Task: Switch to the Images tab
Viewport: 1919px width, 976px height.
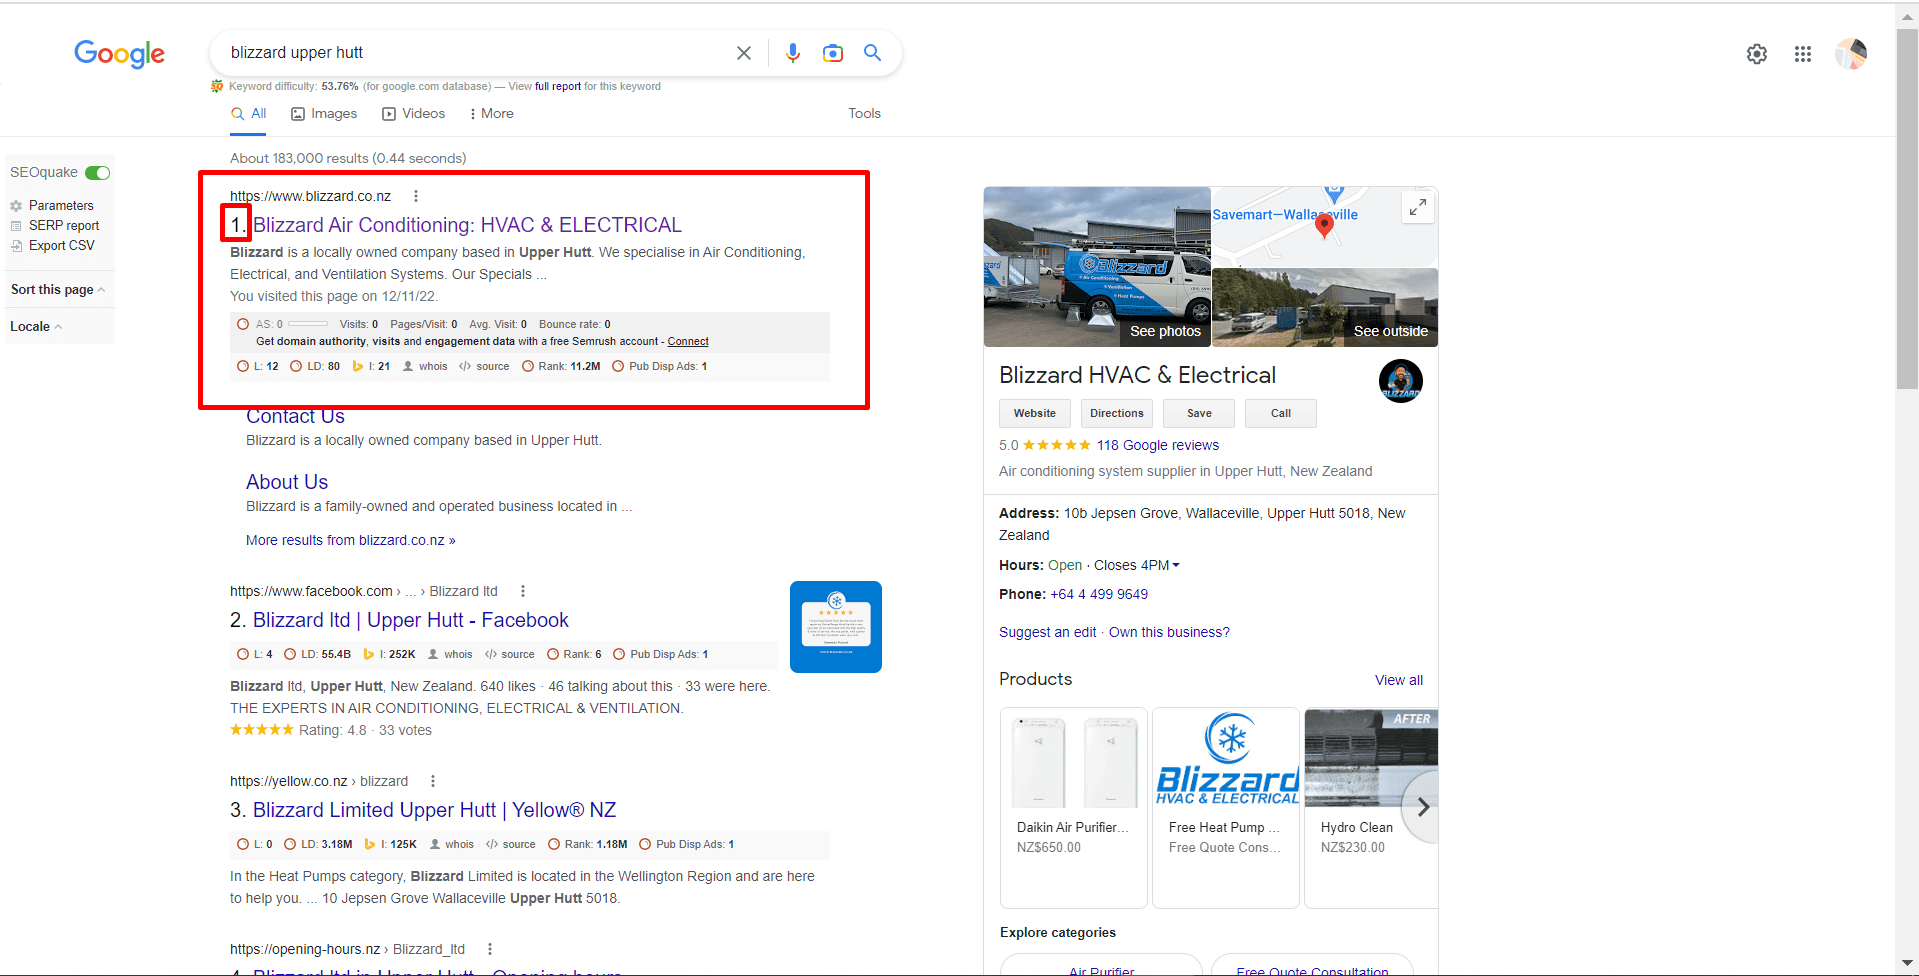Action: click(324, 114)
